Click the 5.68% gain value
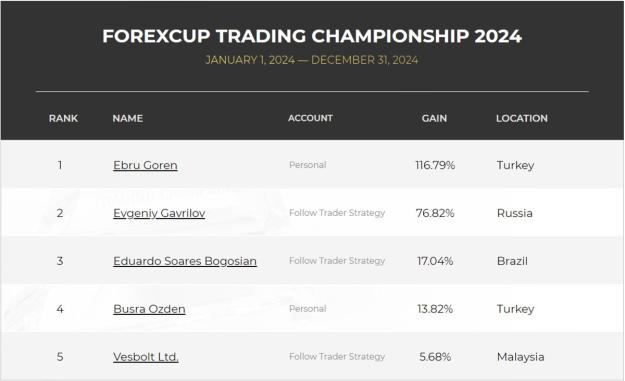The width and height of the screenshot is (625, 381). pos(435,357)
